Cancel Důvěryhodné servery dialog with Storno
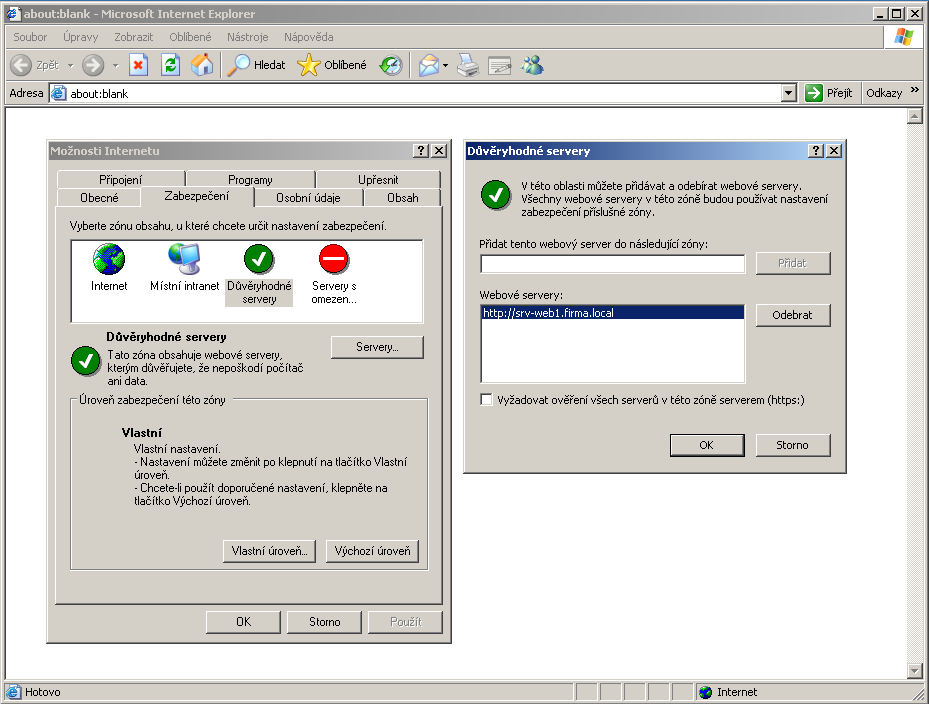The height and width of the screenshot is (704, 929). pos(793,444)
